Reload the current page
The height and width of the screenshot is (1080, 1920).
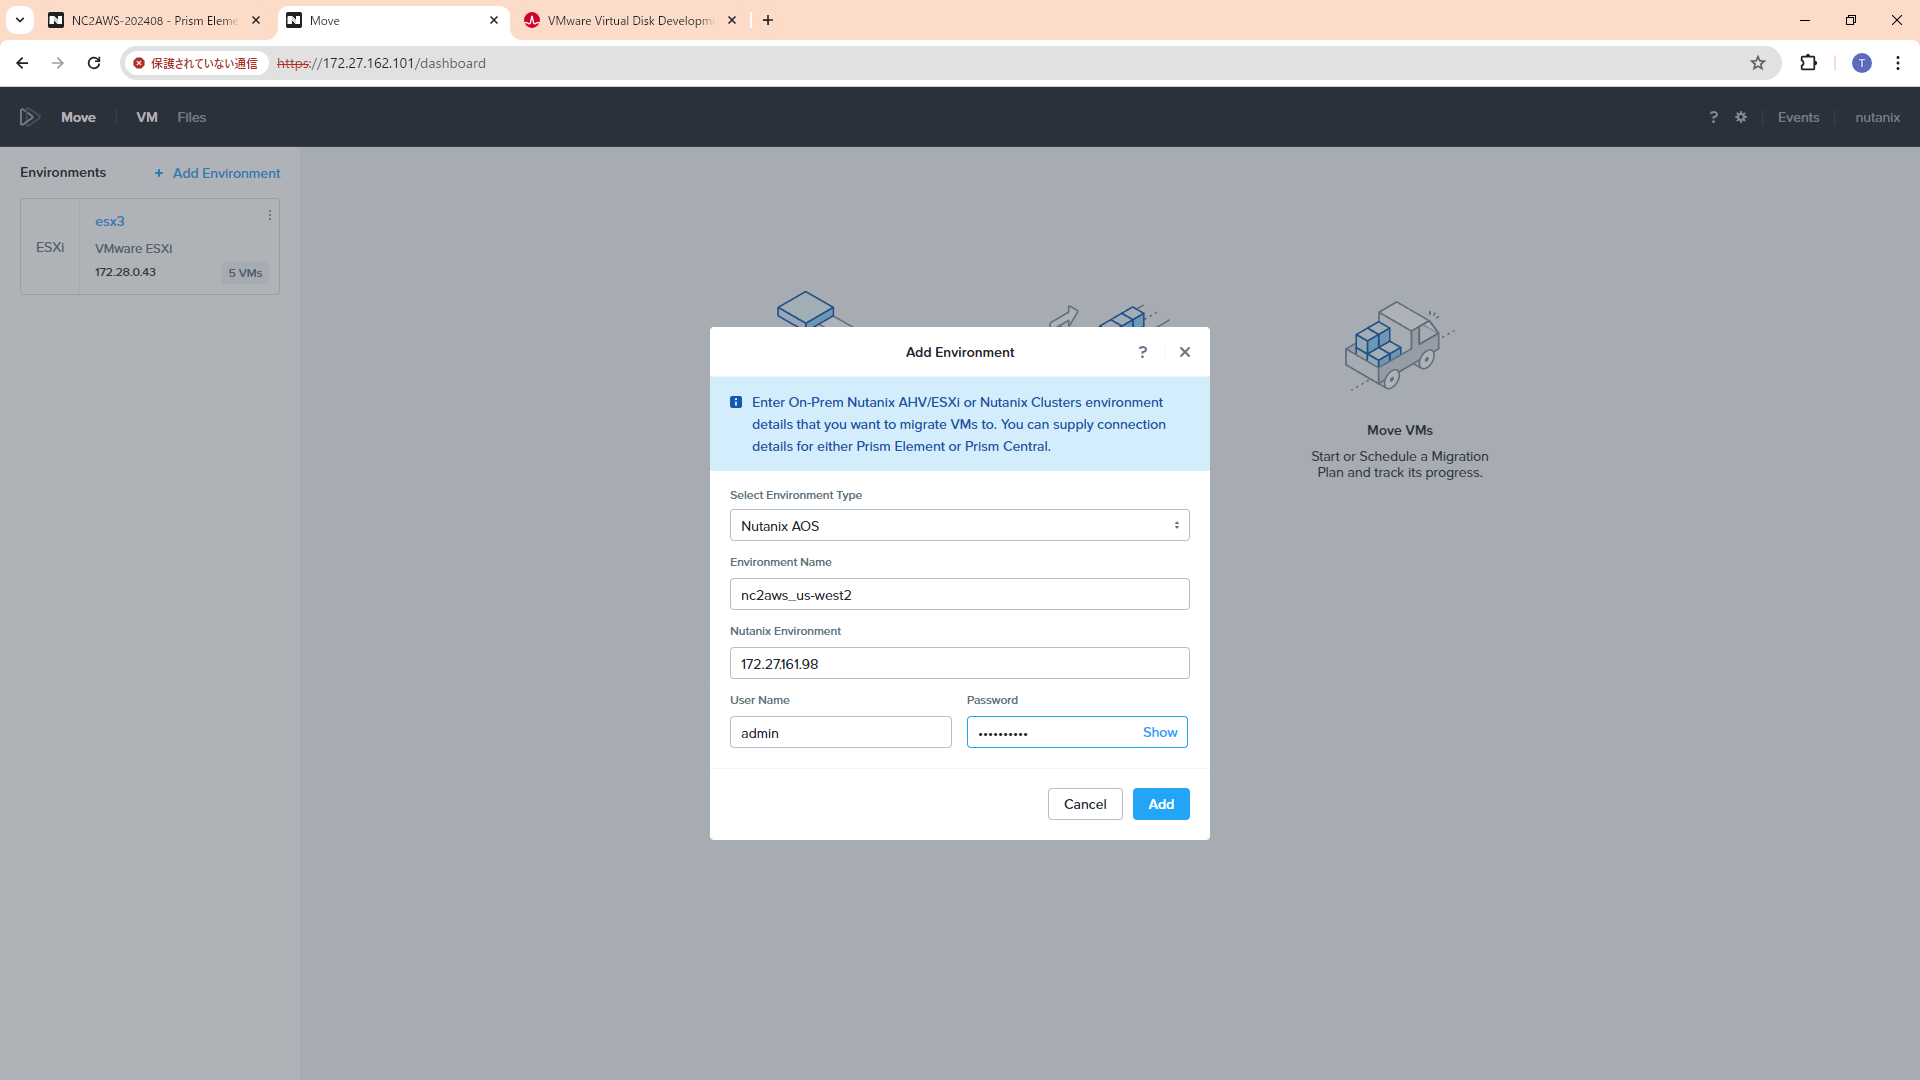point(94,63)
